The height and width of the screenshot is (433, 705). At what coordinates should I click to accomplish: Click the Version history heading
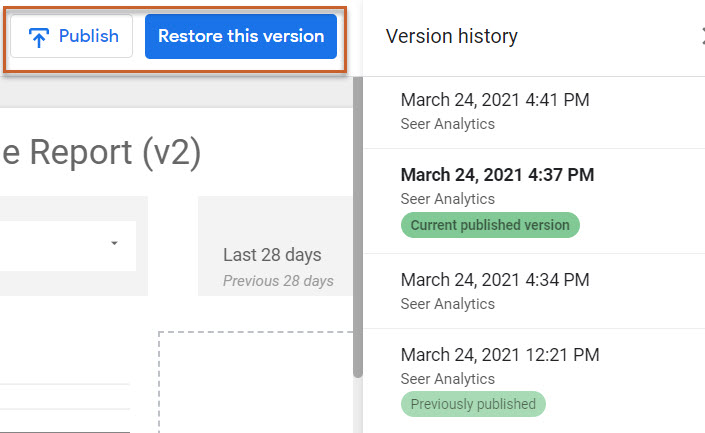pos(452,37)
